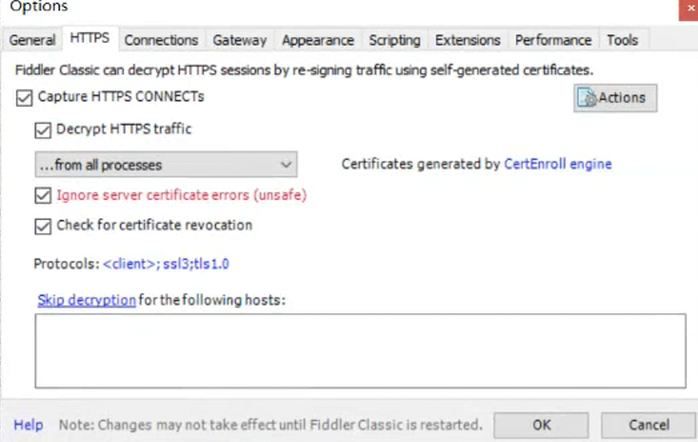The image size is (698, 442).
Task: Switch to the General tab
Action: tap(32, 40)
